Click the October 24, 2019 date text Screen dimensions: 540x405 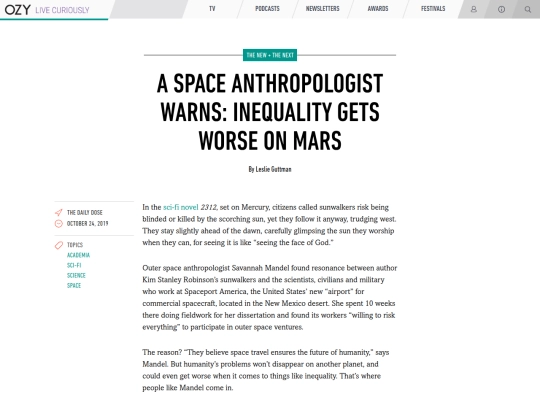[87, 224]
